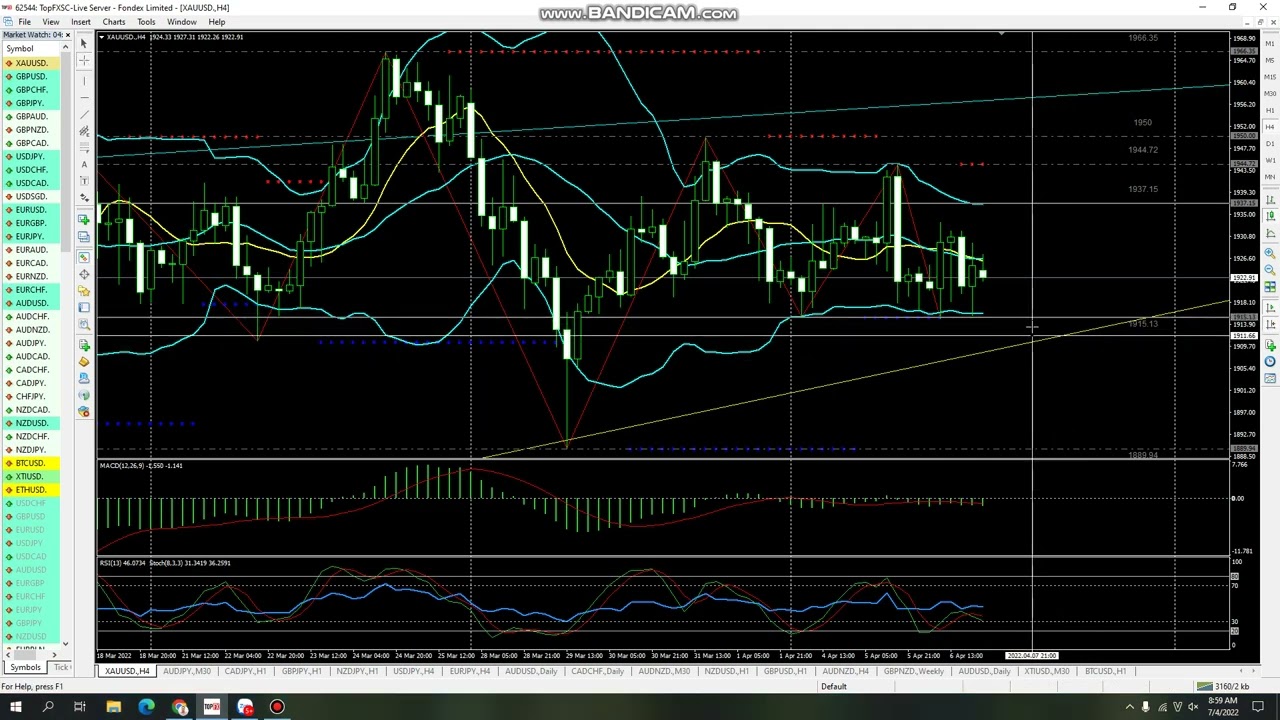Zoom out of the chart

coord(1270,269)
